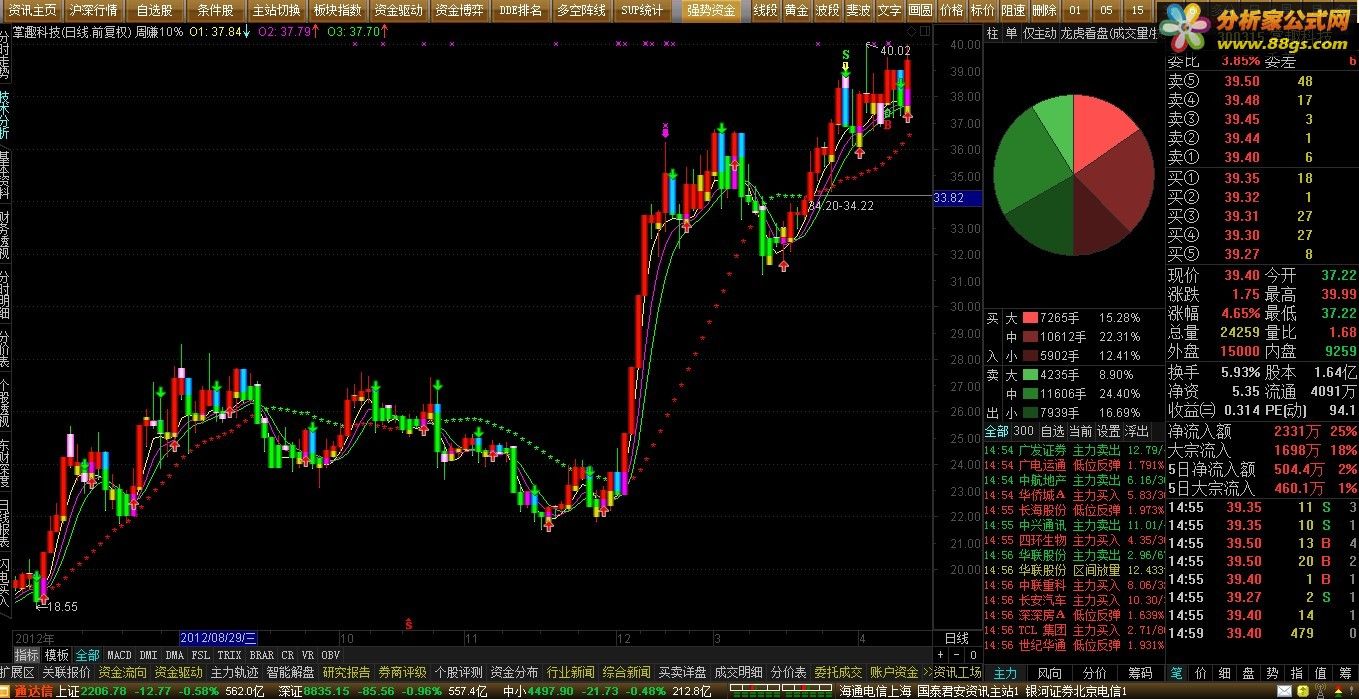Open the >>资讯工场 link

(x=953, y=672)
